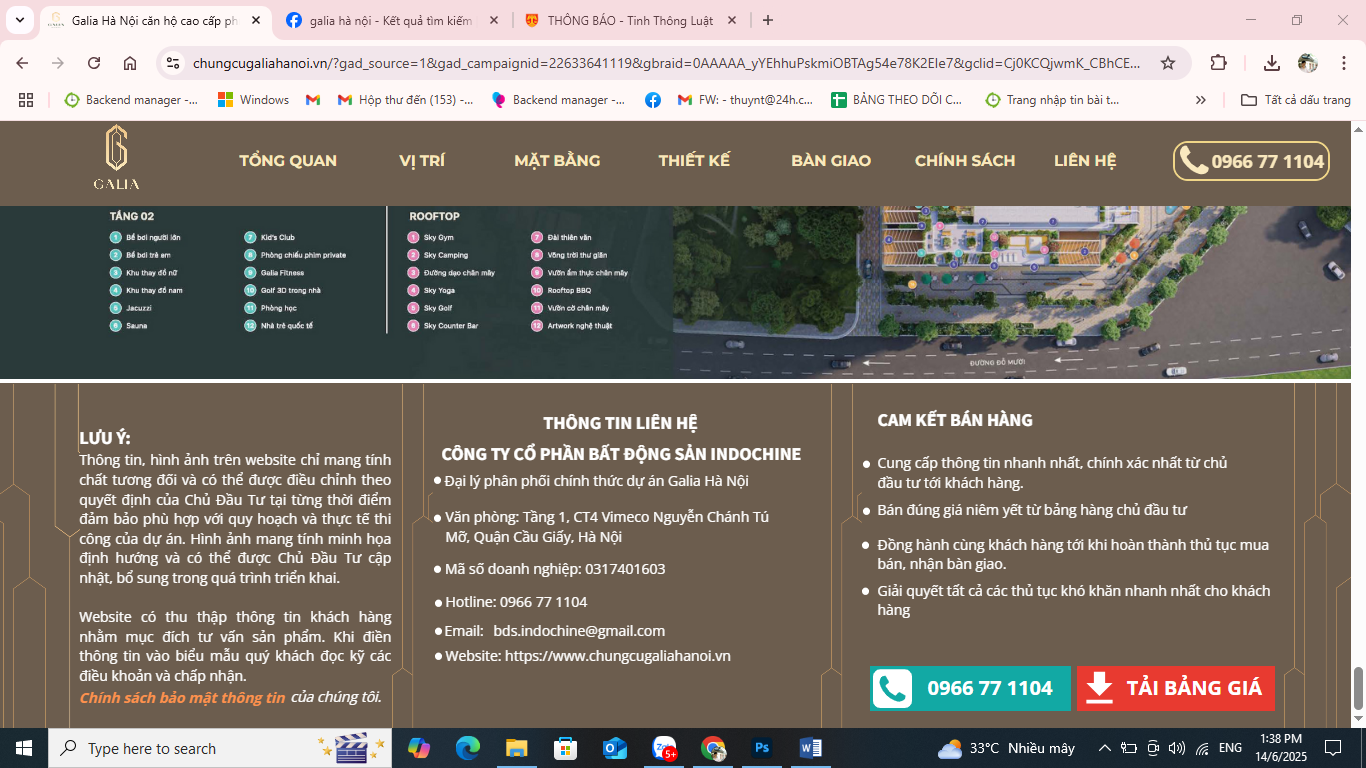Open LIÊN HỆ menu item
This screenshot has width=1366, height=768.
click(x=1085, y=161)
